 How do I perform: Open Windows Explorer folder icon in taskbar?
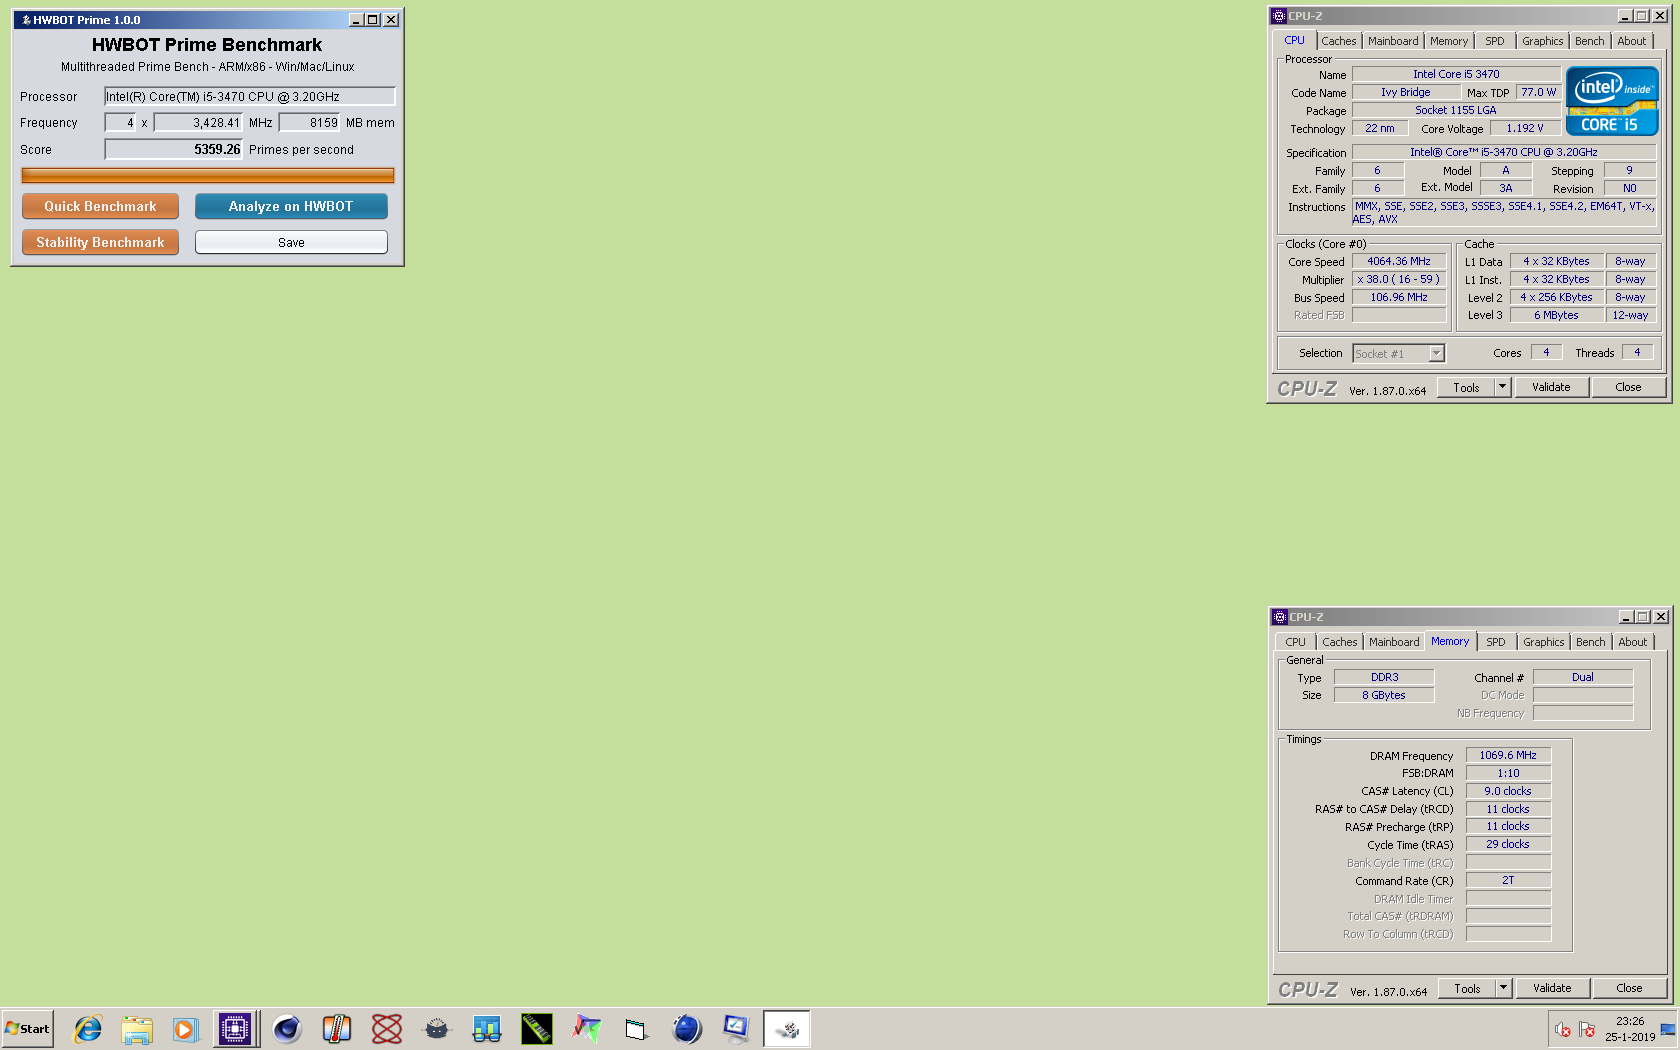point(137,1029)
